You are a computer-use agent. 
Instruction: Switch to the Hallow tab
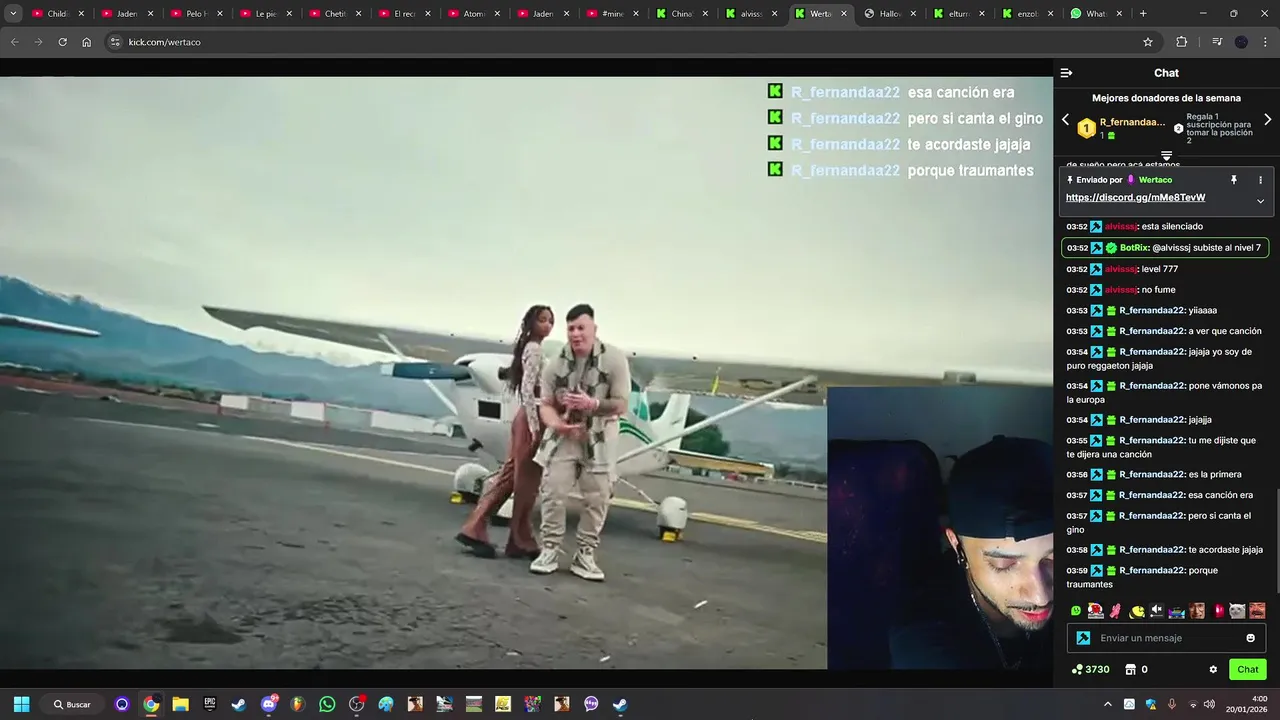point(889,14)
